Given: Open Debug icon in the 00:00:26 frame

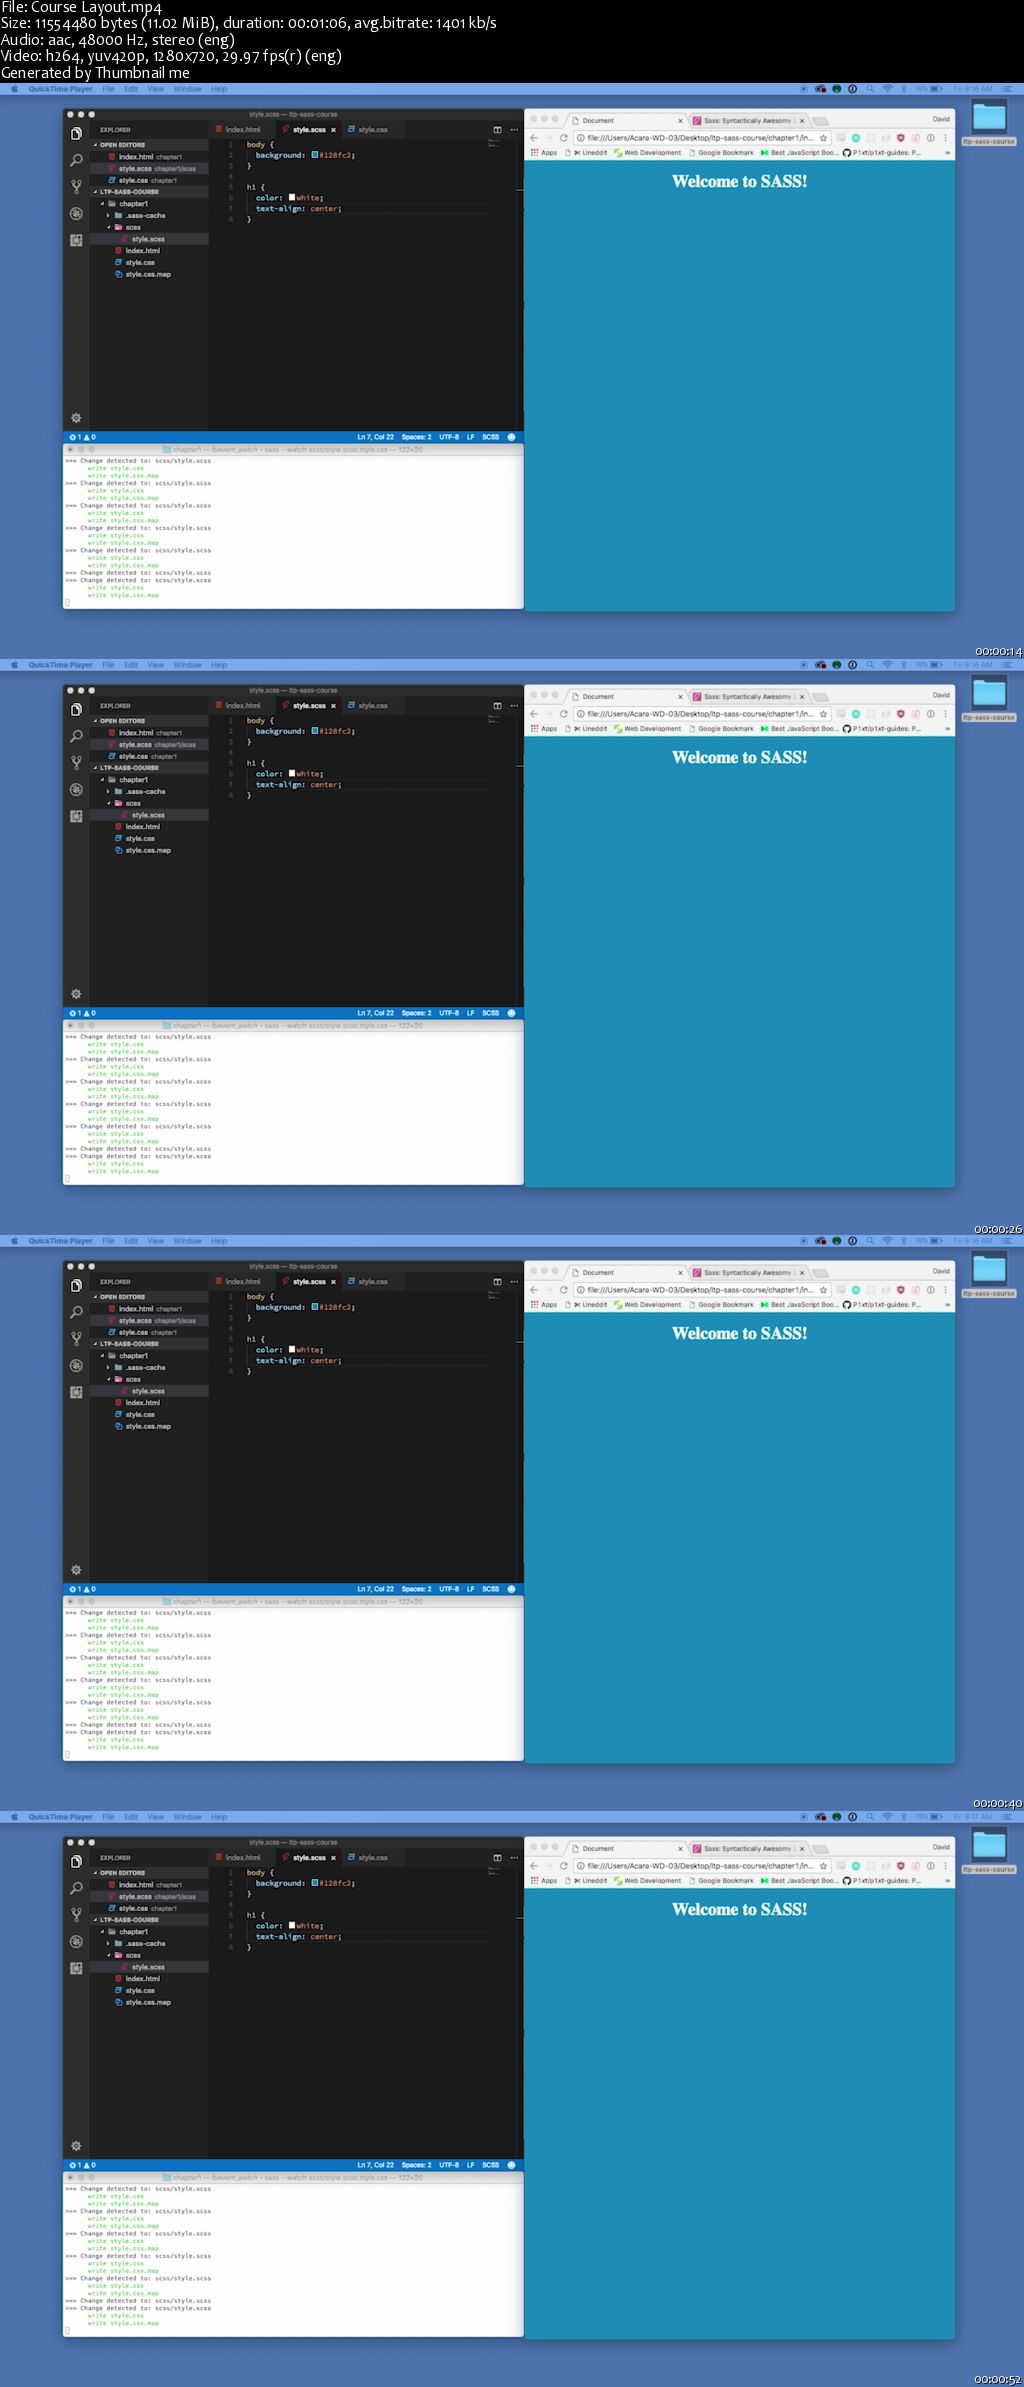Looking at the screenshot, I should pyautogui.click(x=76, y=790).
